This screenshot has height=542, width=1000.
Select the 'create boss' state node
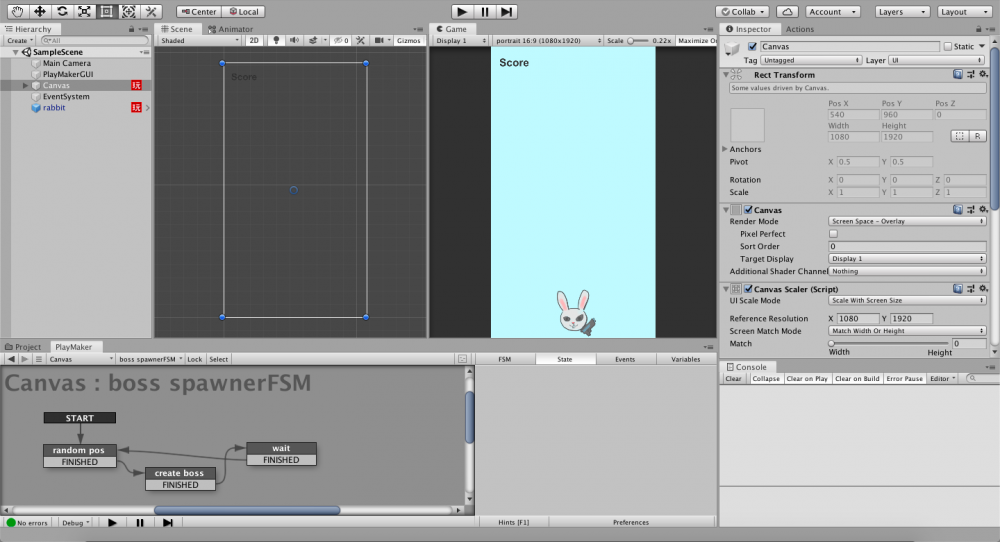pyautogui.click(x=180, y=473)
